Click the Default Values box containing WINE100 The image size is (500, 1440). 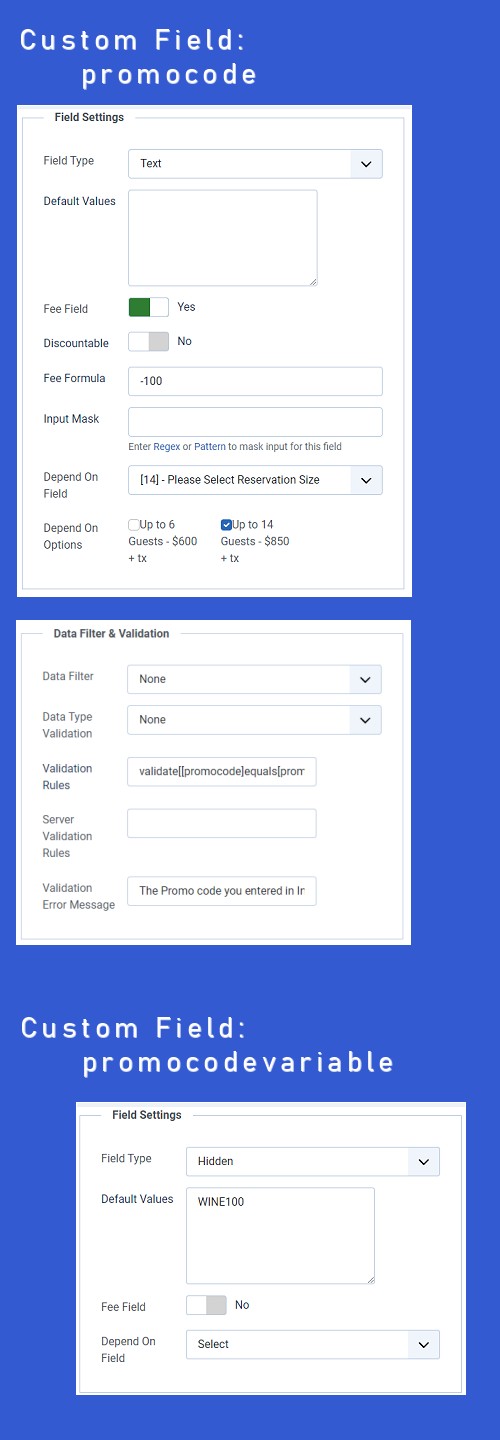coord(280,1236)
